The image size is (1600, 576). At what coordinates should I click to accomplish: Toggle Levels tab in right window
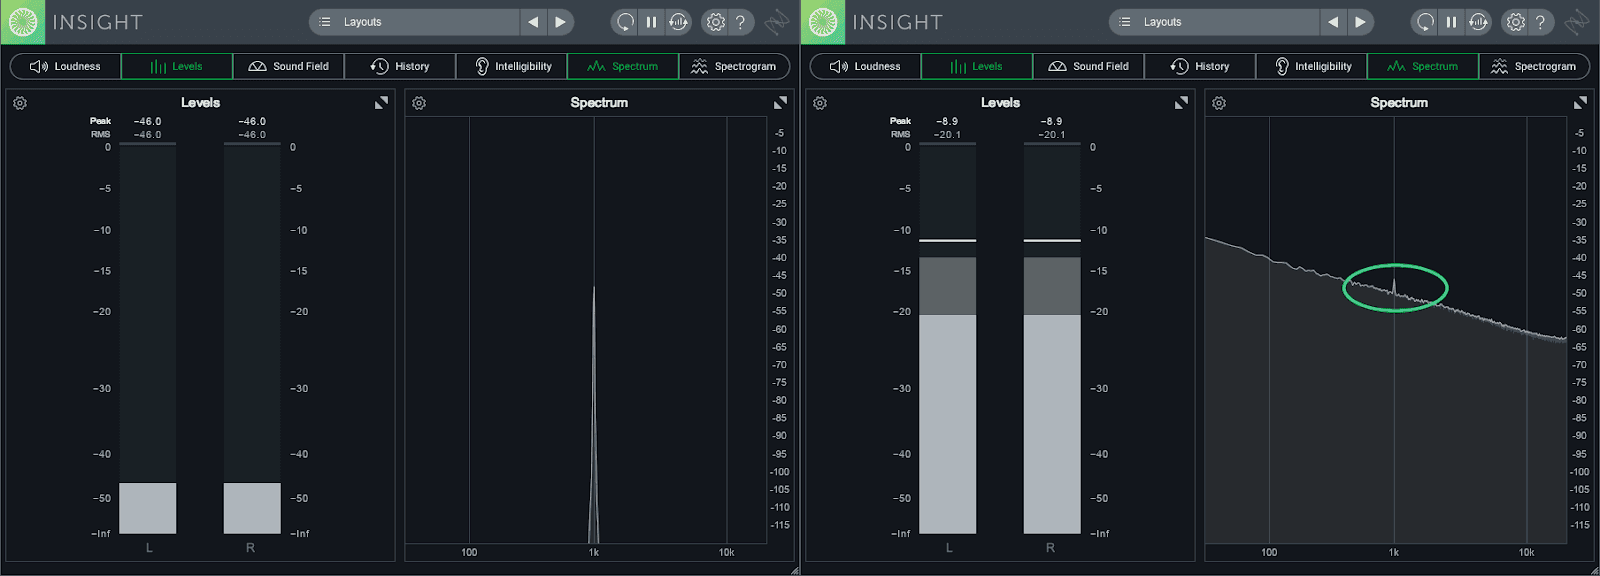pos(977,66)
